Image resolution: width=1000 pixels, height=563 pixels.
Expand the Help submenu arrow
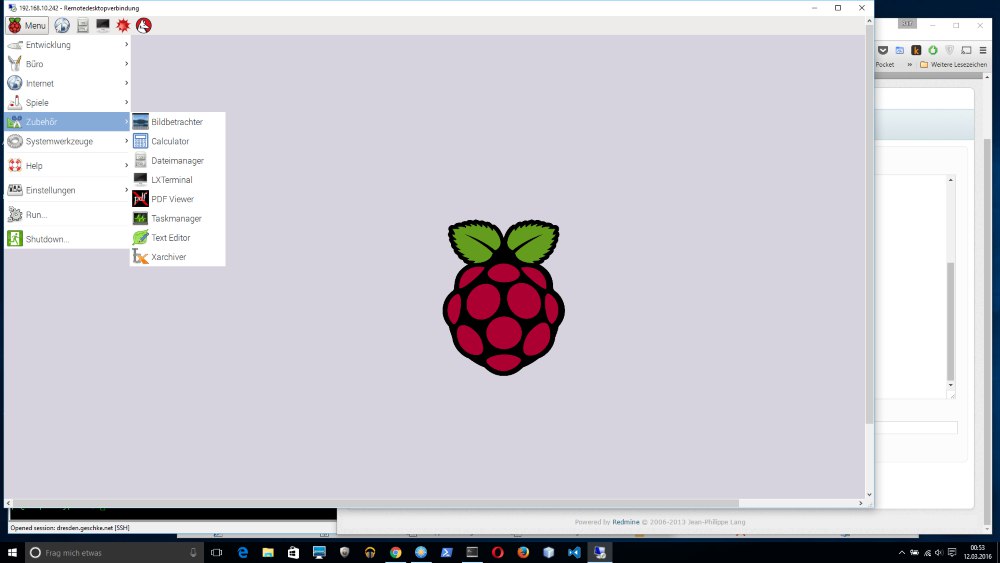click(x=126, y=165)
